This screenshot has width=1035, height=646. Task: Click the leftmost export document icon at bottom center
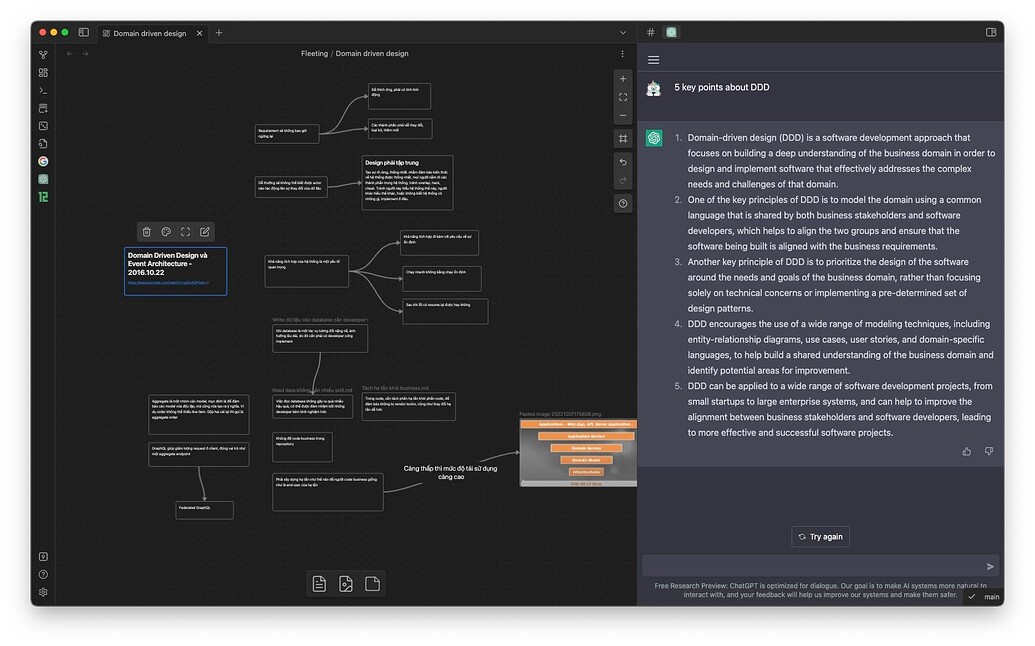tap(320, 583)
